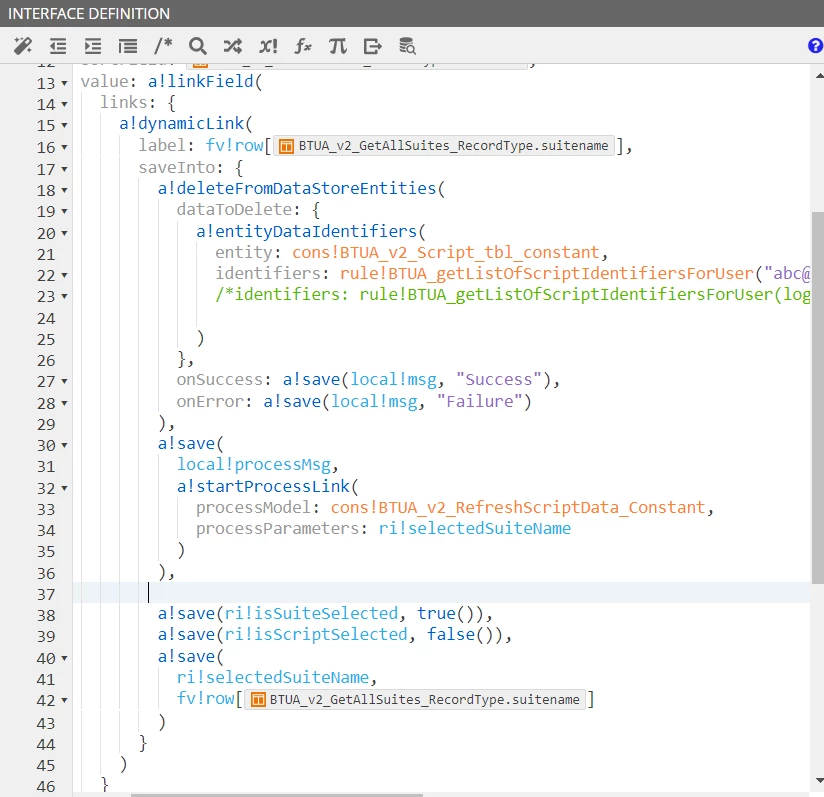
Task: Click the "Failure" string on line 28
Action: coord(479,402)
